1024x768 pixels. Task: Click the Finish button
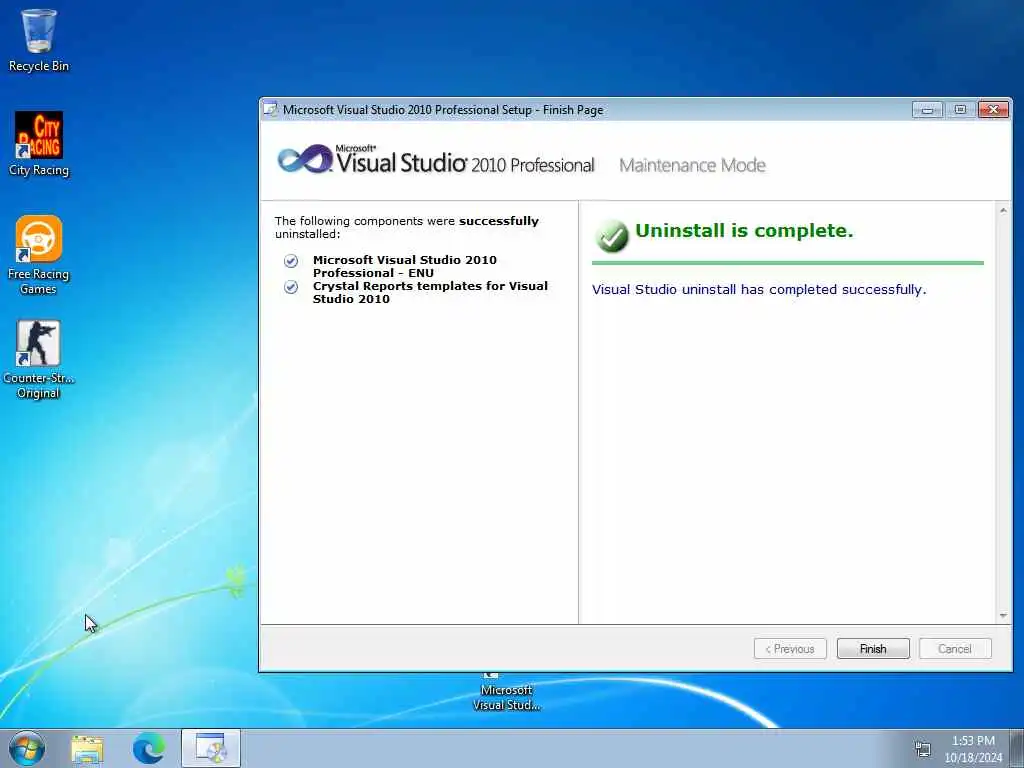click(x=872, y=648)
